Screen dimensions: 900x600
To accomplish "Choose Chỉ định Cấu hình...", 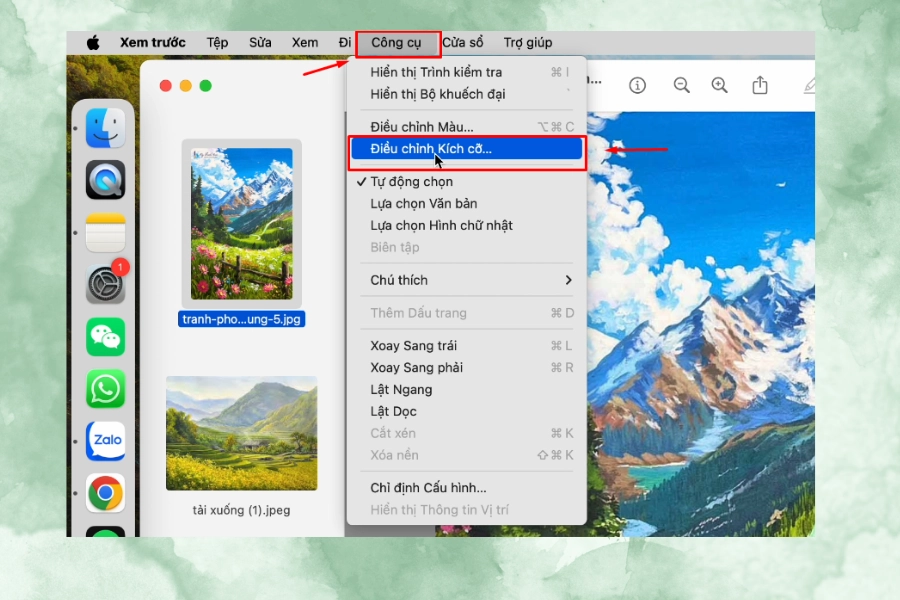I will 467,488.
